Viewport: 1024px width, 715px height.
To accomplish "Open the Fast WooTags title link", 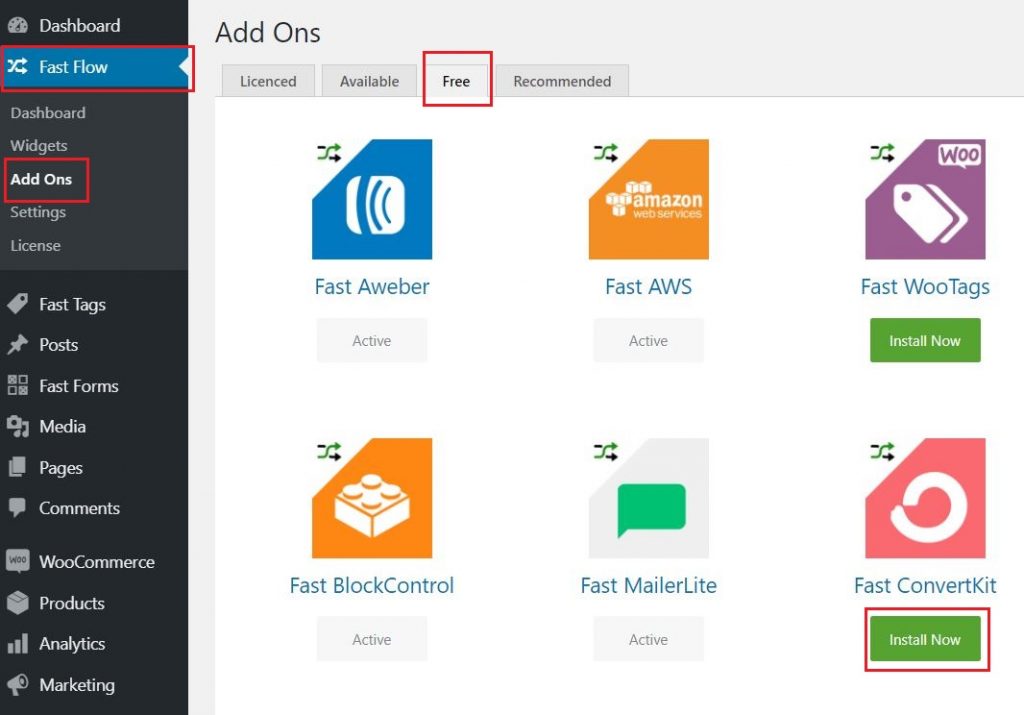I will point(925,287).
